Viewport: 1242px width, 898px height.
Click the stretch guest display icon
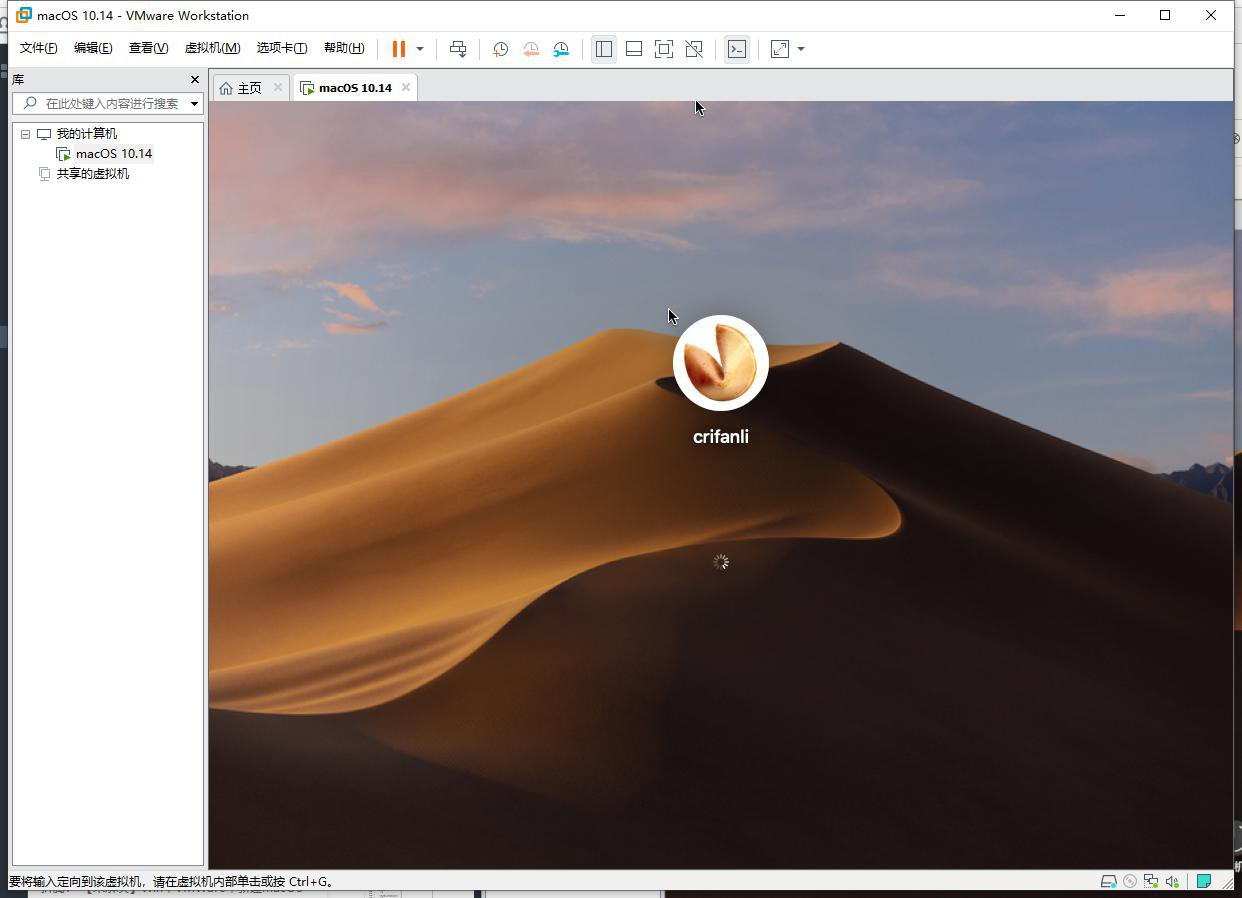coord(780,49)
